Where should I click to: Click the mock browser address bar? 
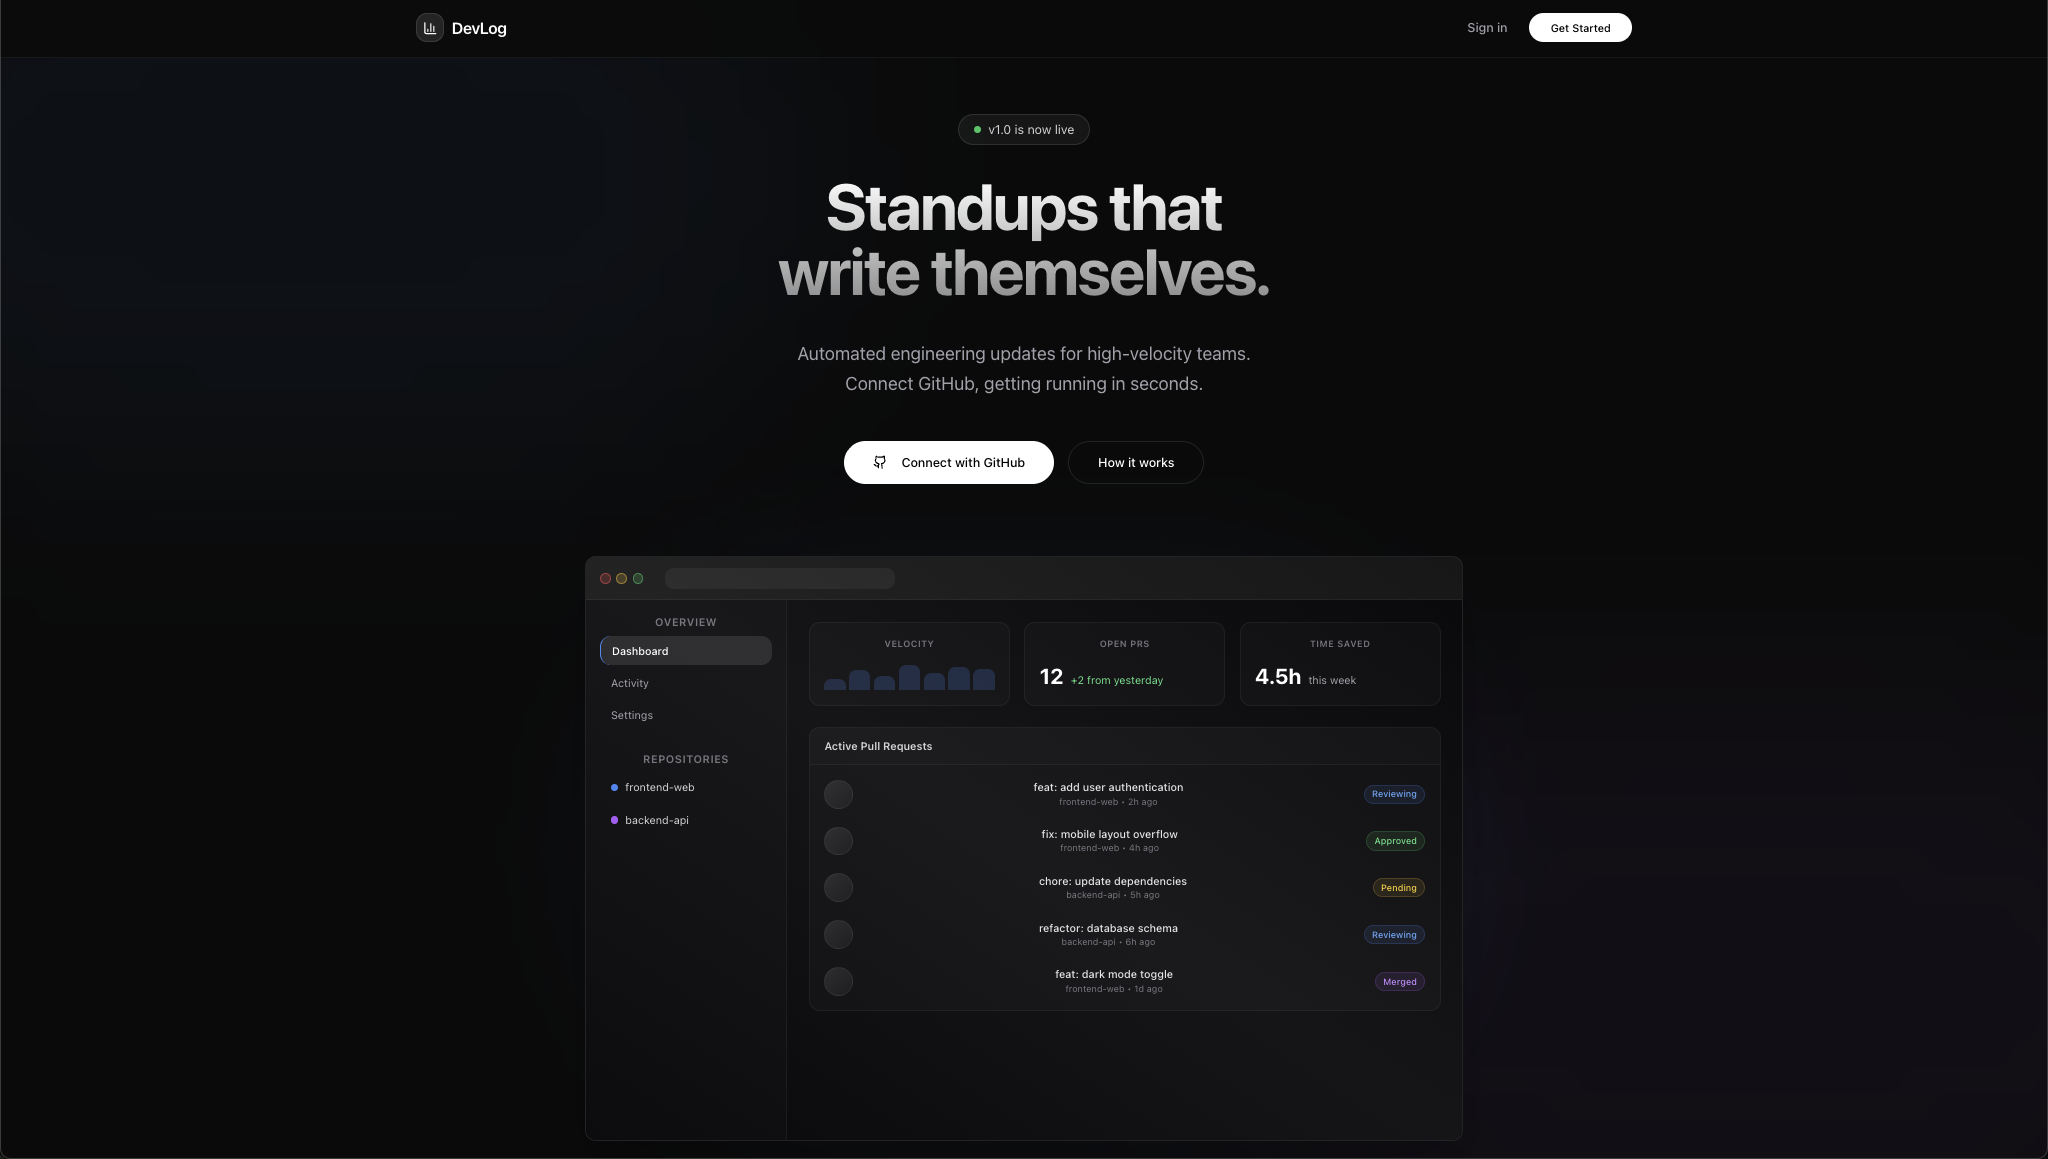coord(779,578)
